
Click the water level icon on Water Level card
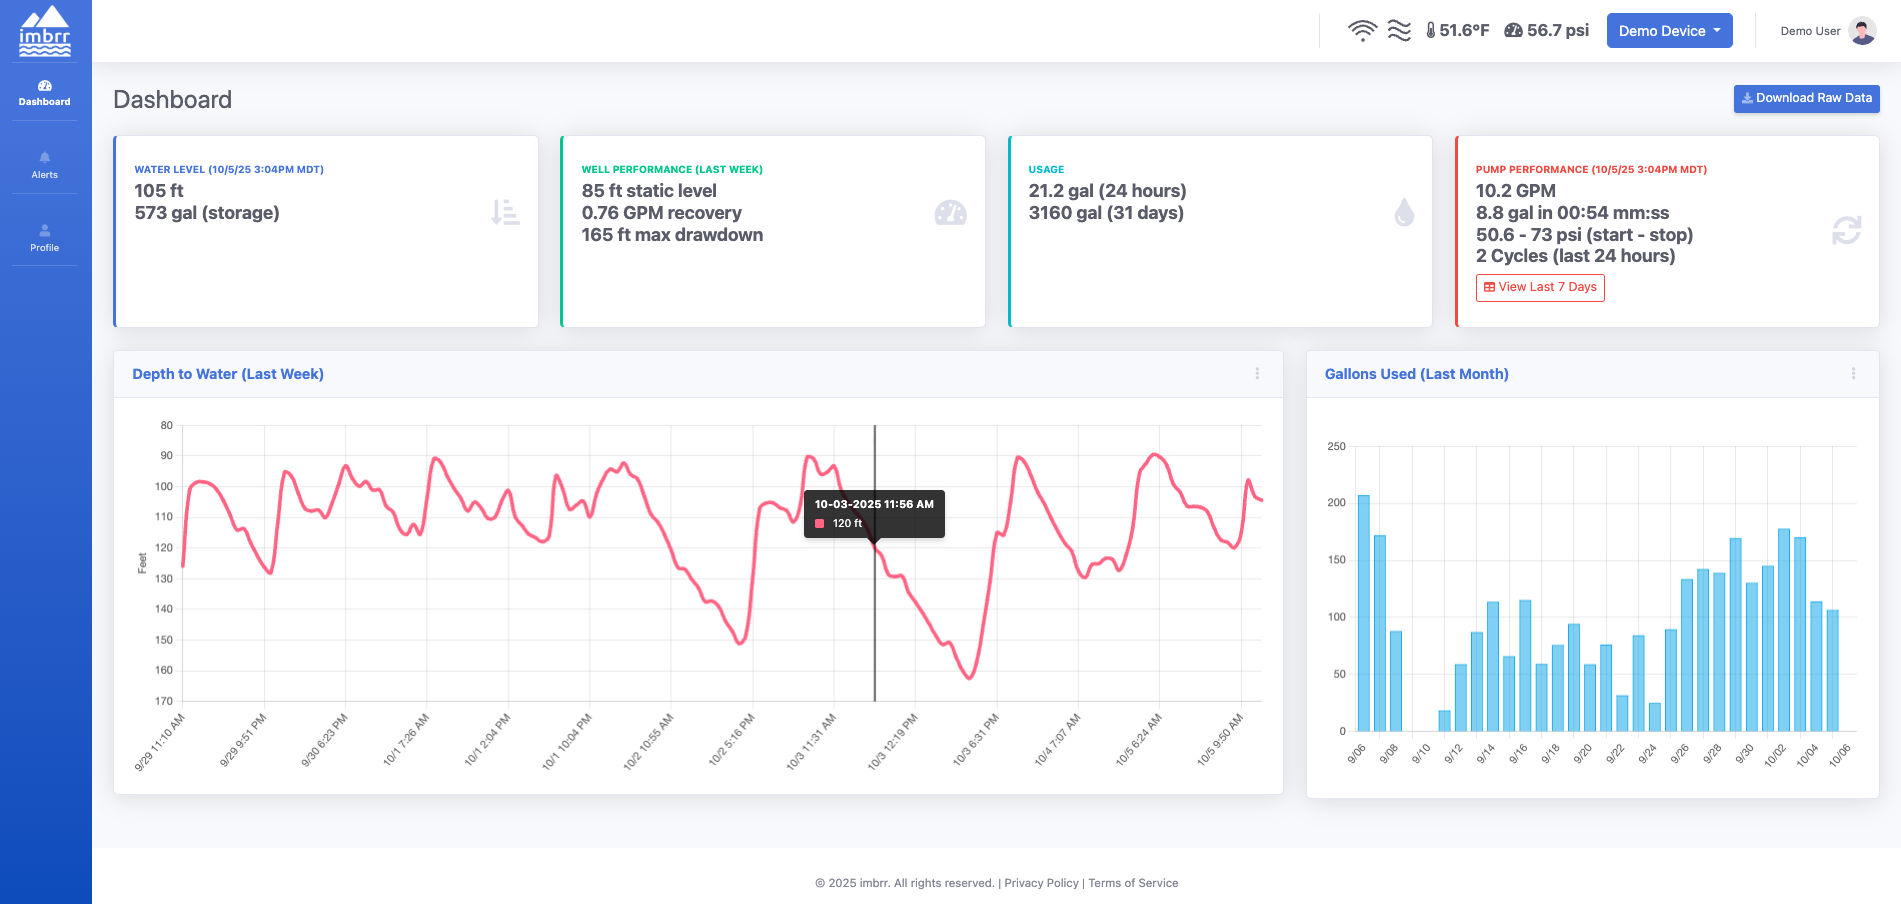[x=504, y=213]
